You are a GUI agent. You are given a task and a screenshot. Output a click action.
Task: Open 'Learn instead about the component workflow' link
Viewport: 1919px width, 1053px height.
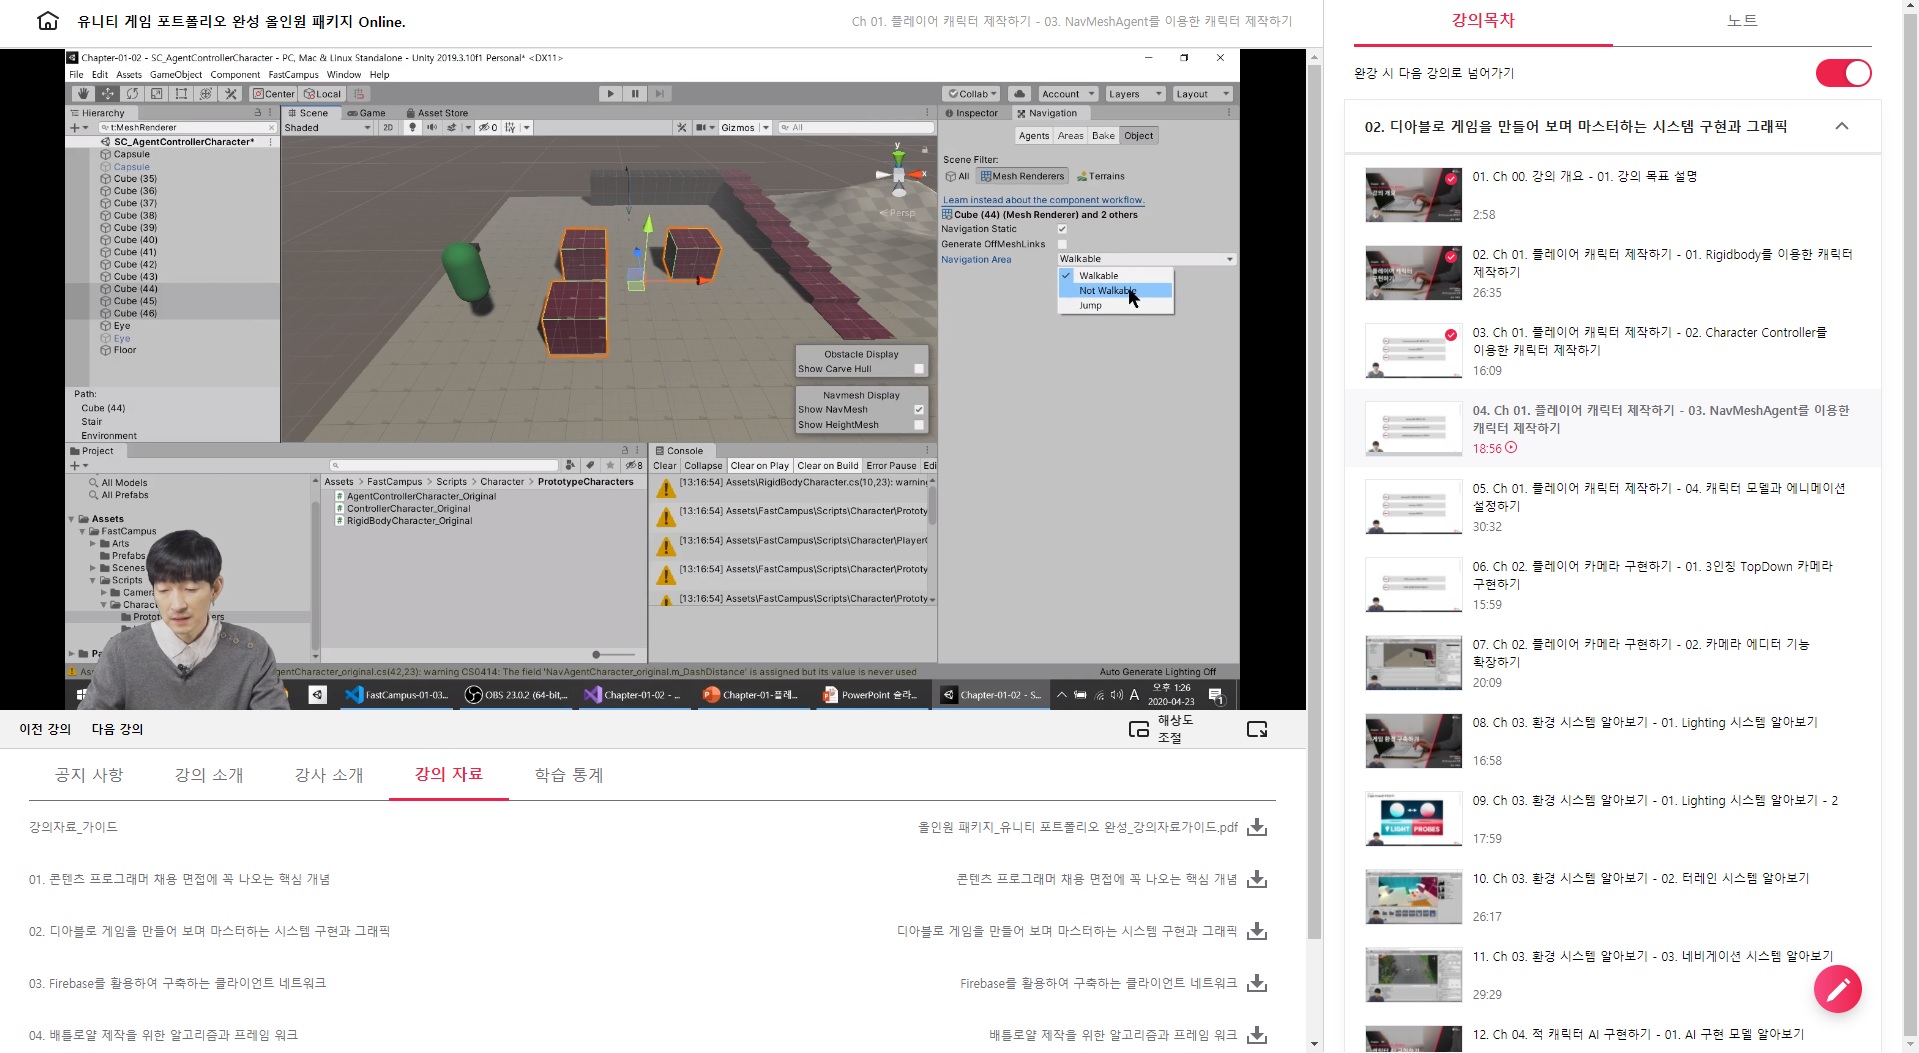point(1043,200)
